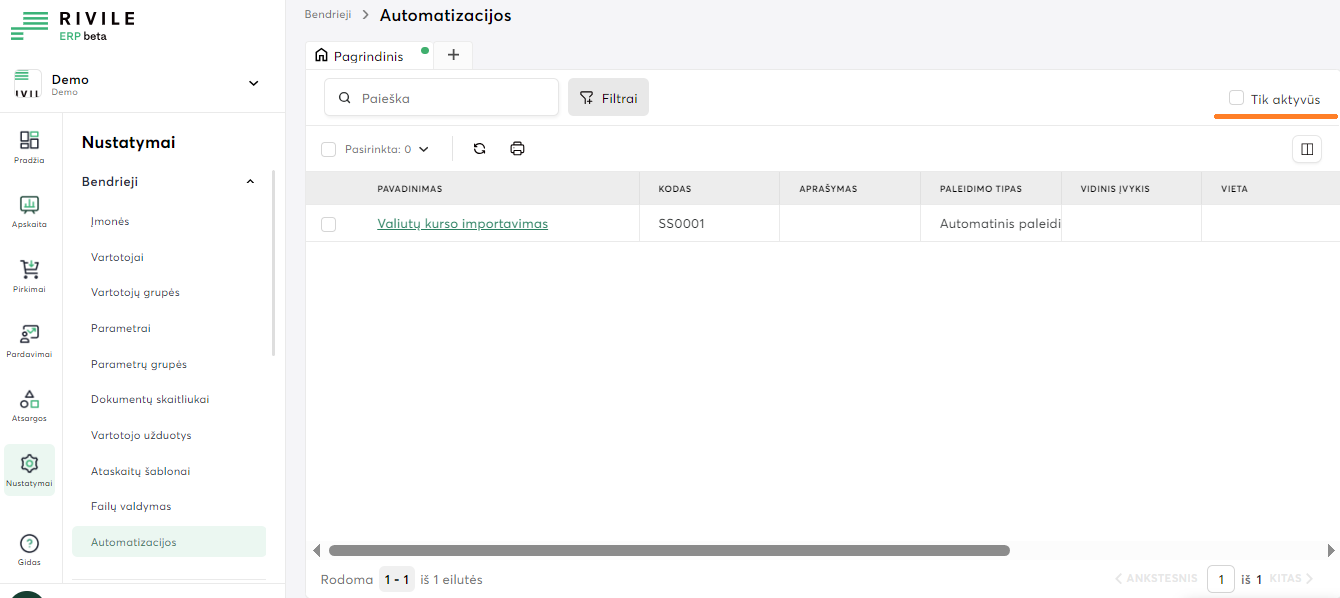The width and height of the screenshot is (1340, 598).
Task: Open the Apskaita accounting module icon
Action: tap(29, 205)
